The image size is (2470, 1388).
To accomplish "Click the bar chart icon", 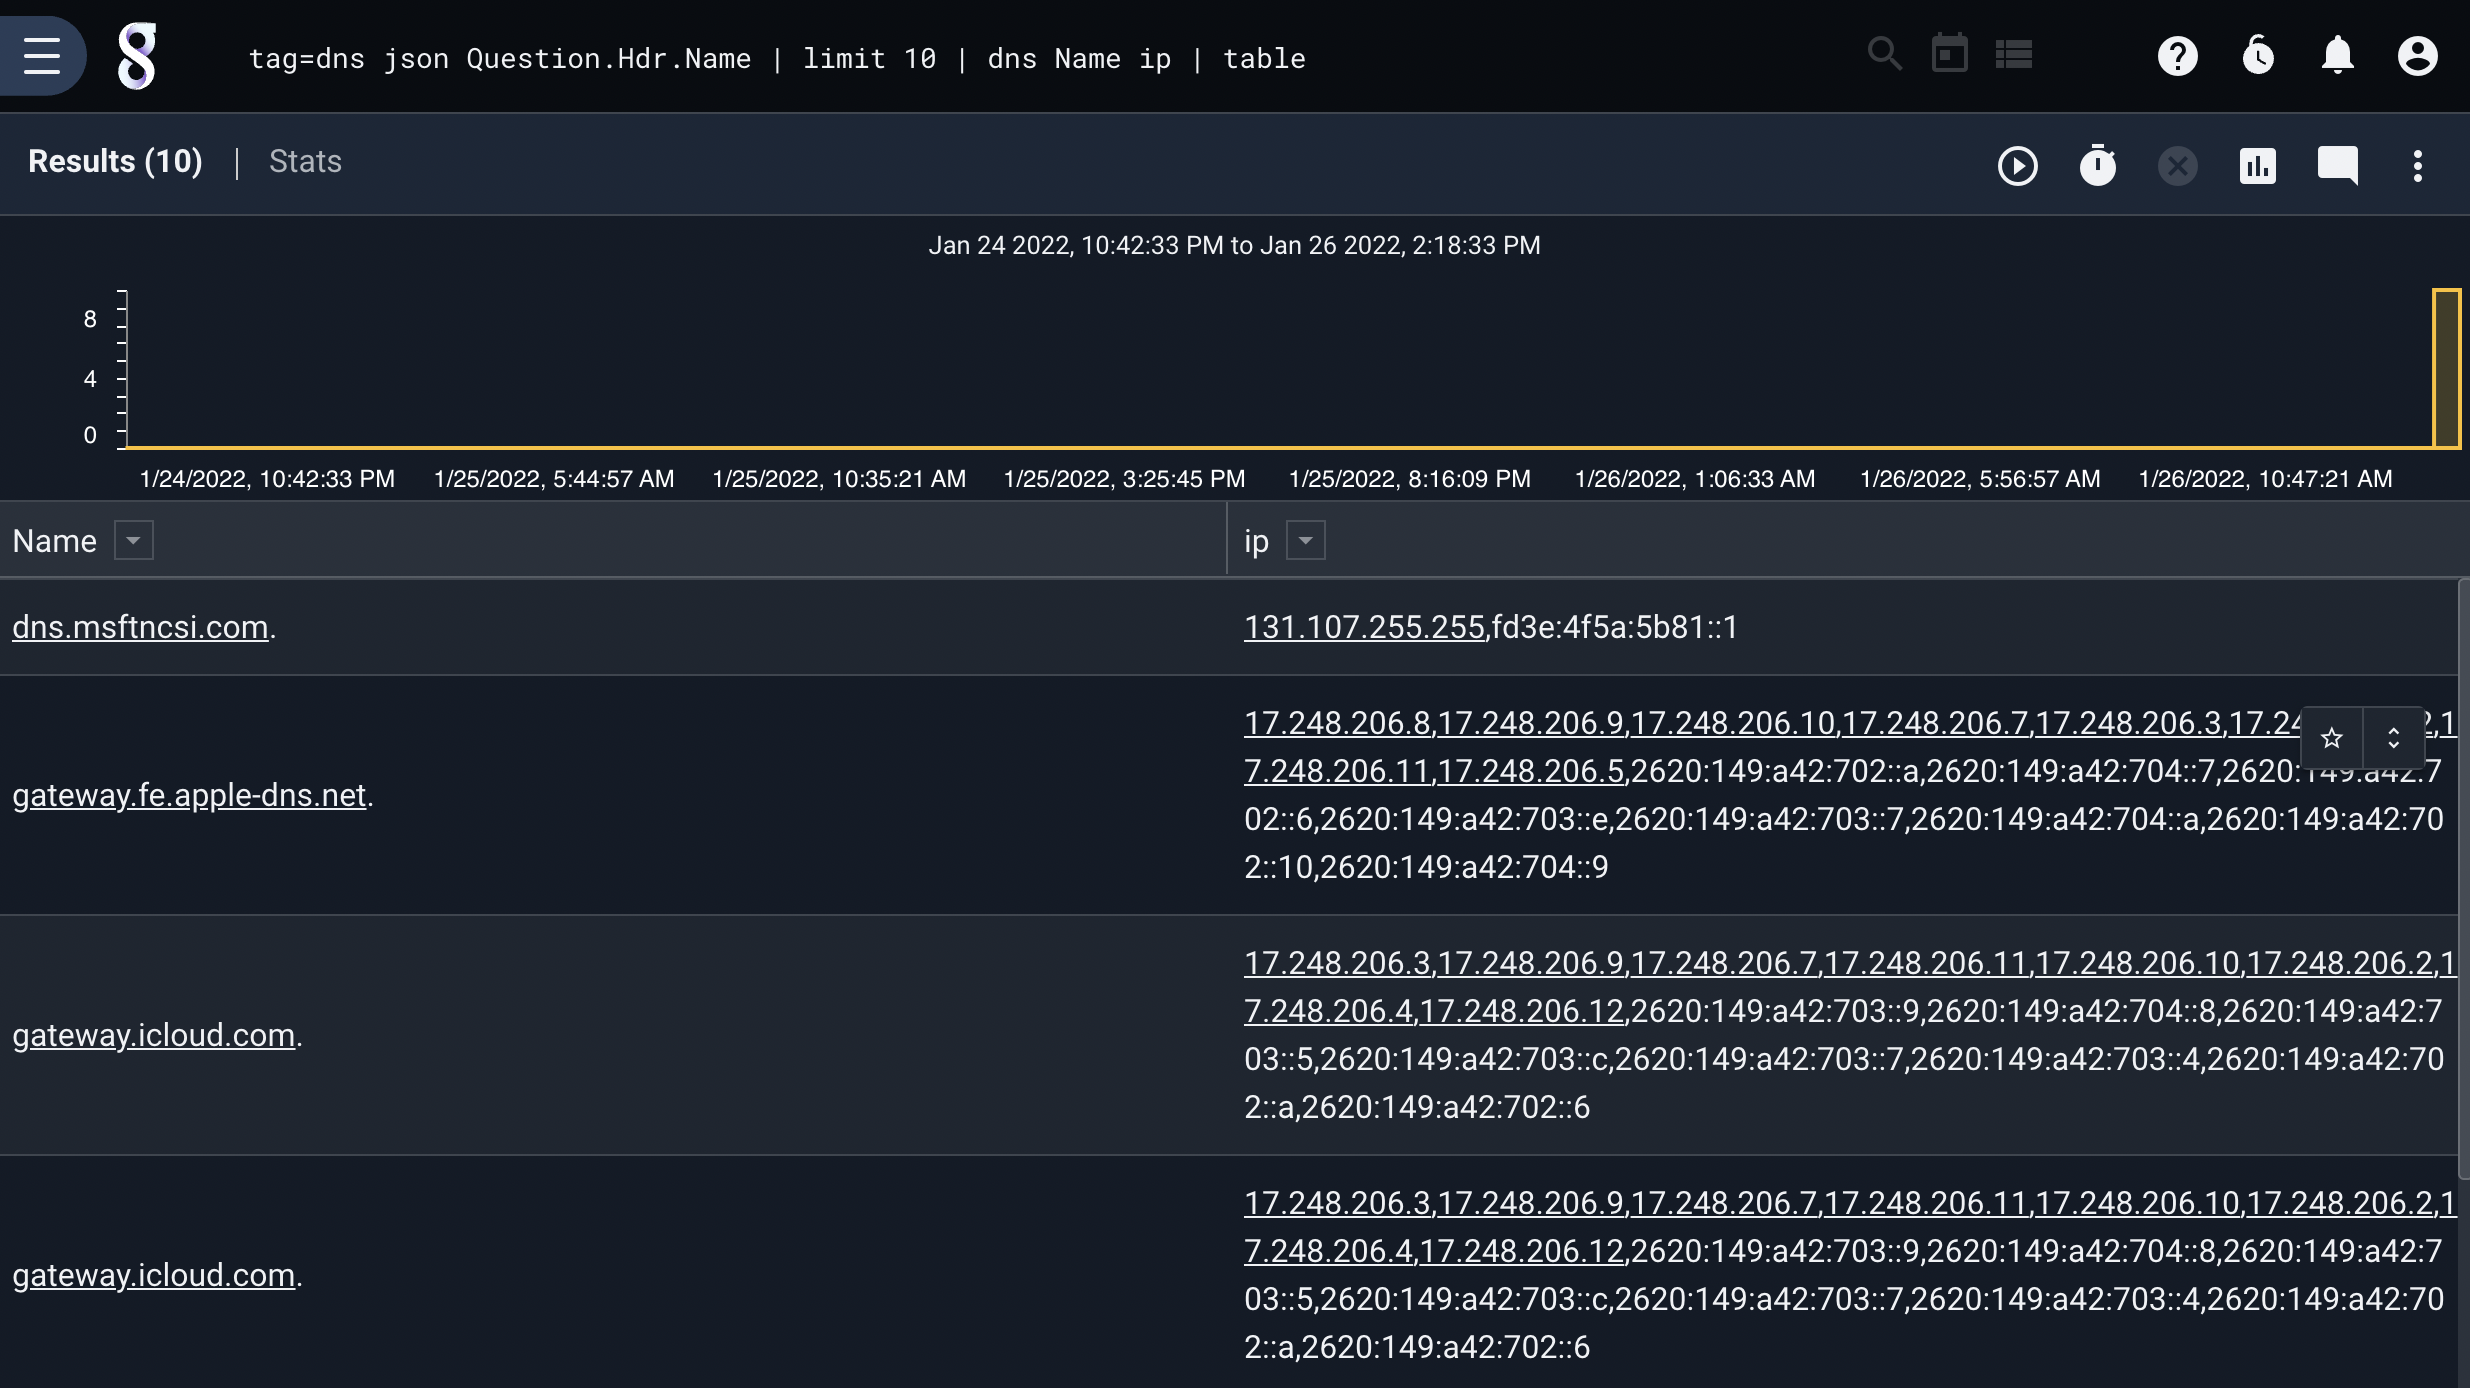I will pyautogui.click(x=2257, y=166).
